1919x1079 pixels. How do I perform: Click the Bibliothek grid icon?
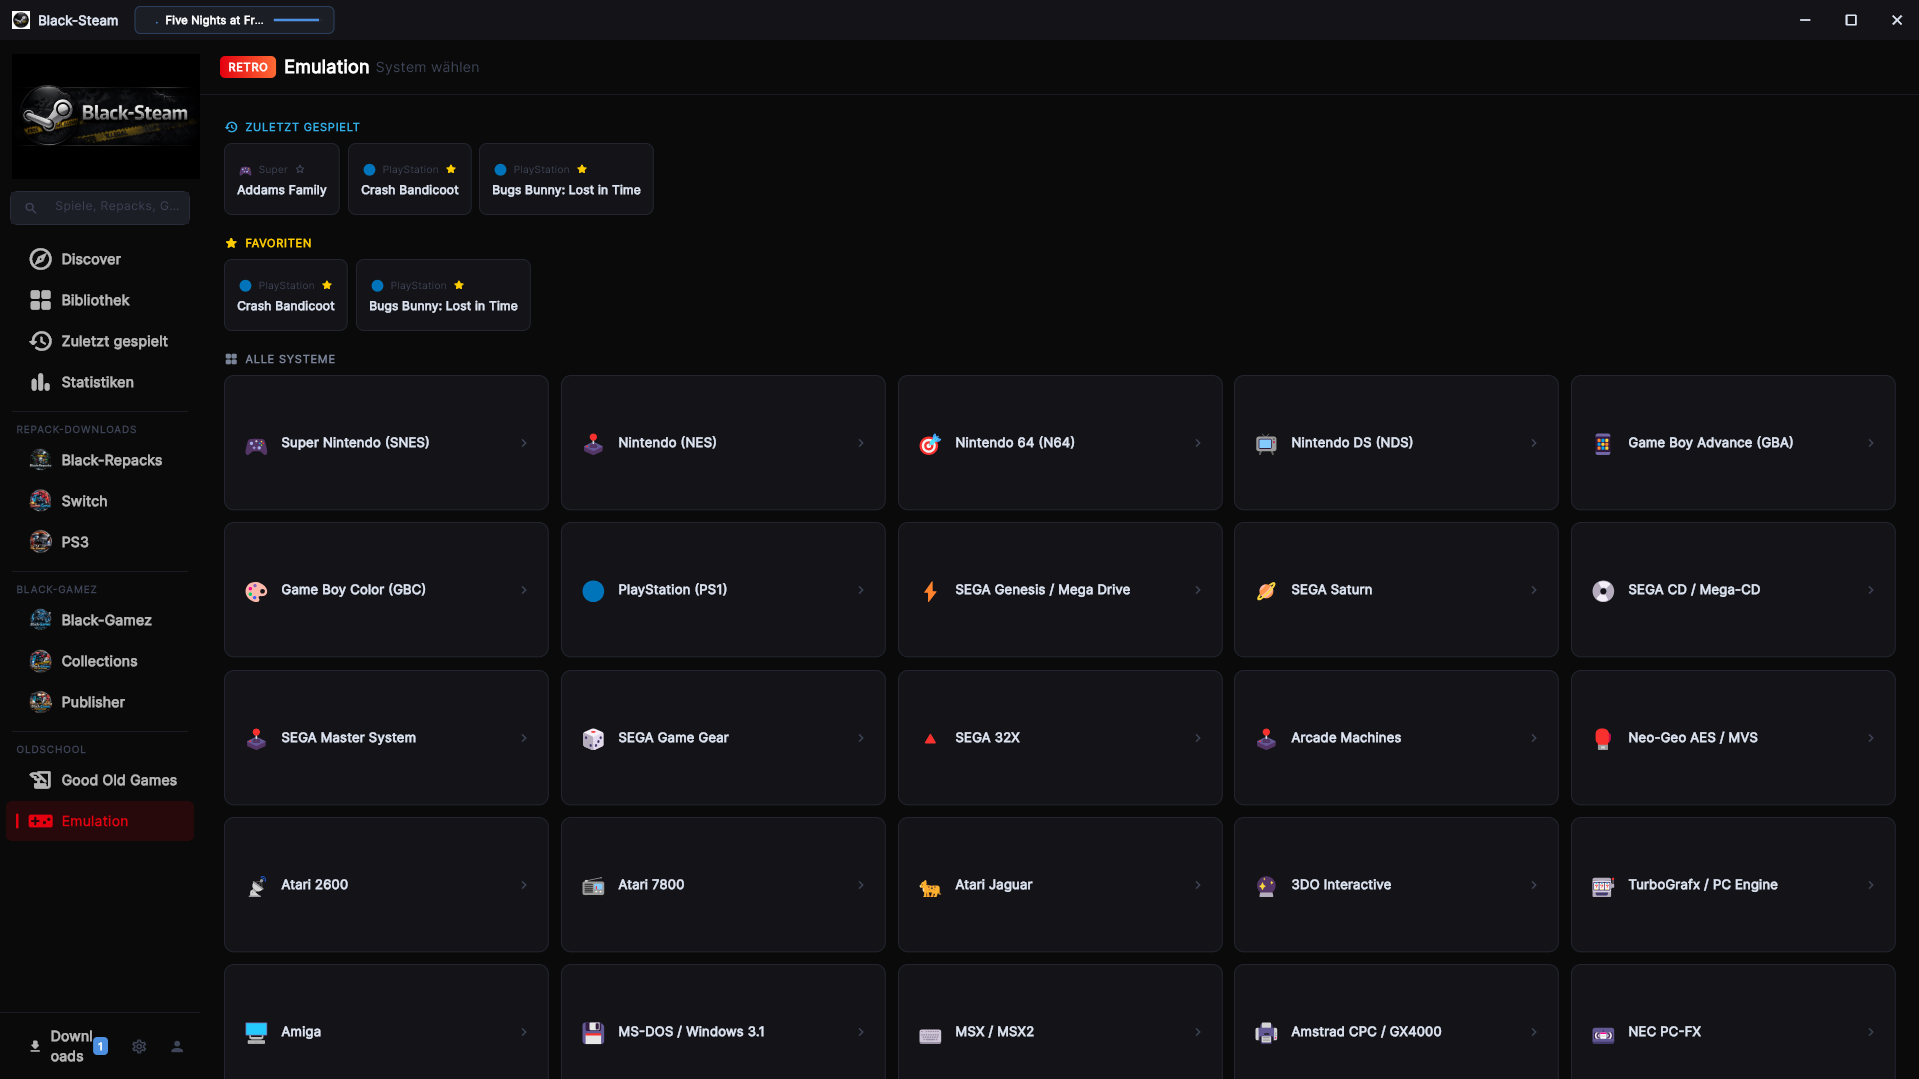(x=40, y=300)
